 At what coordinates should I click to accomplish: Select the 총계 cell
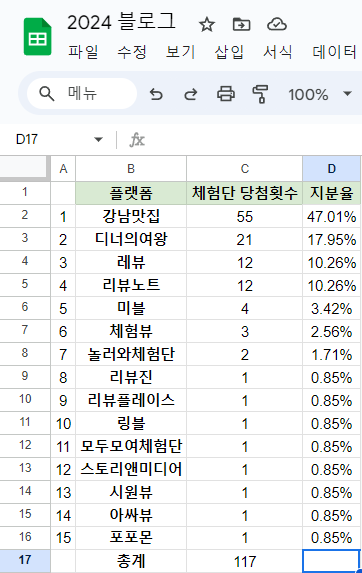(131, 561)
